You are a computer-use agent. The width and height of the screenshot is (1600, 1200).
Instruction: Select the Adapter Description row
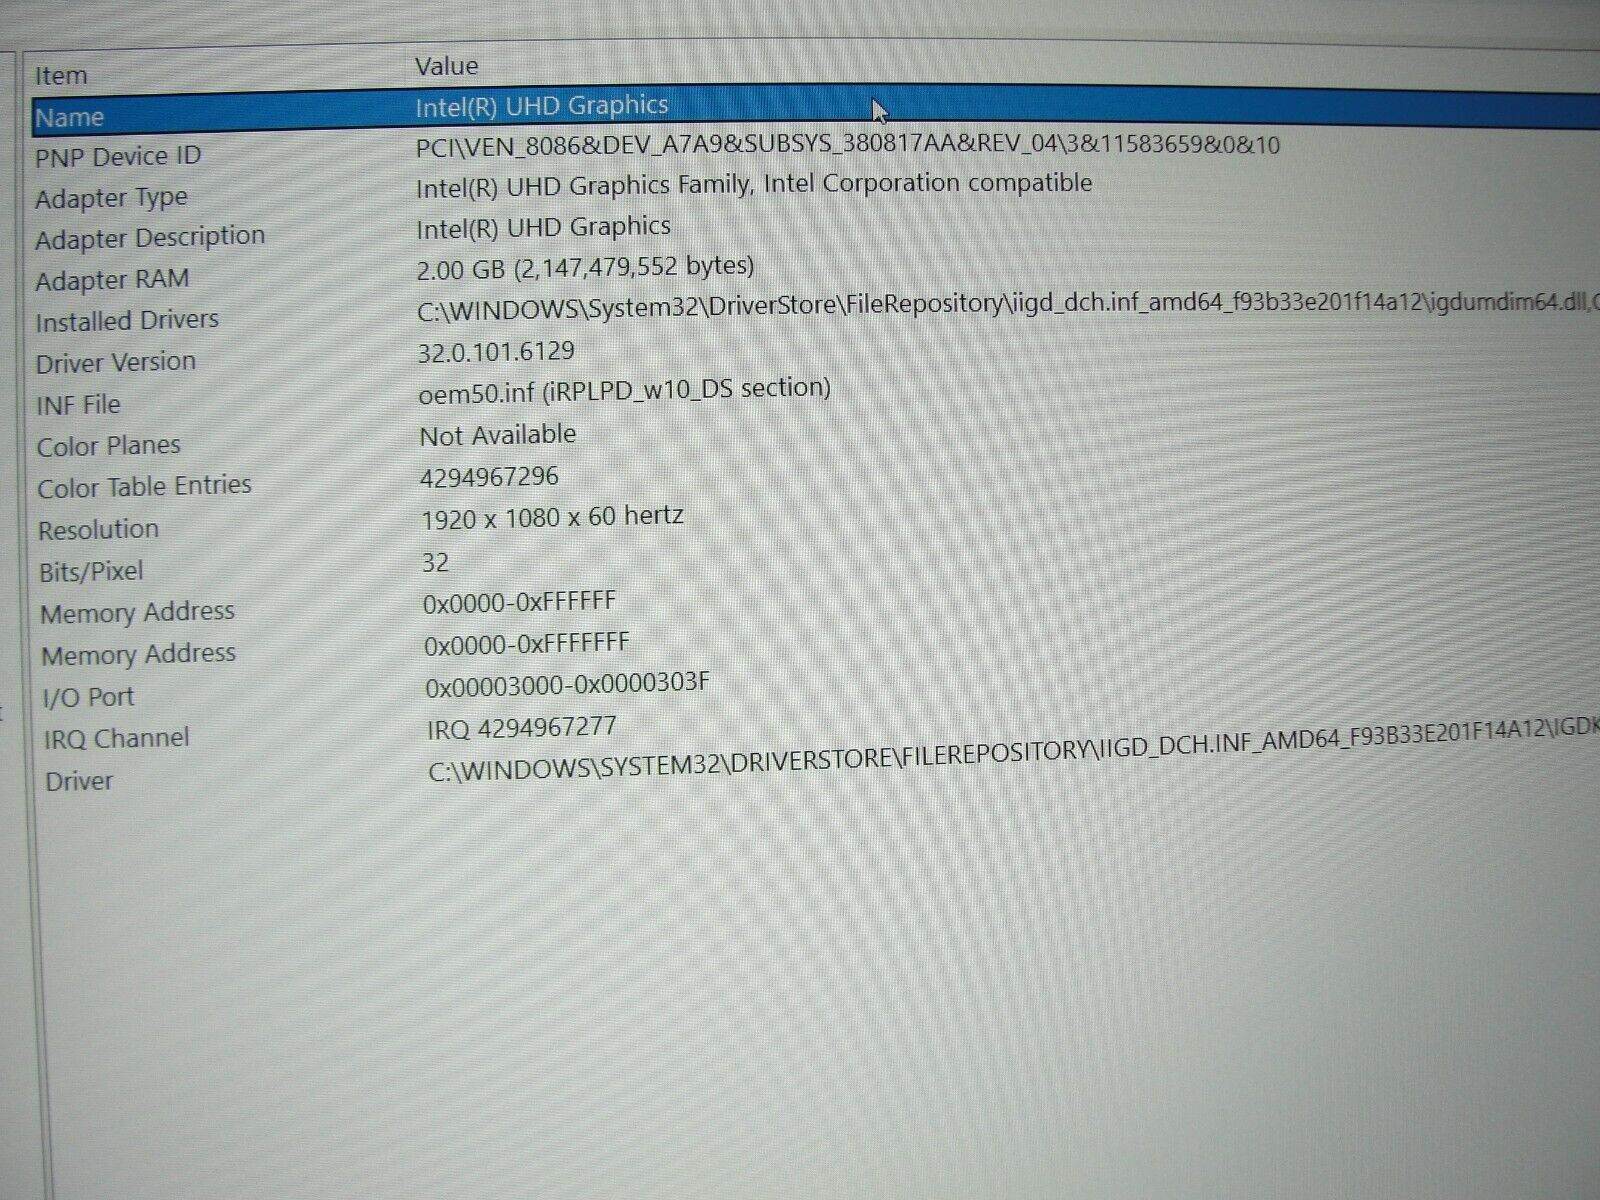tap(150, 239)
